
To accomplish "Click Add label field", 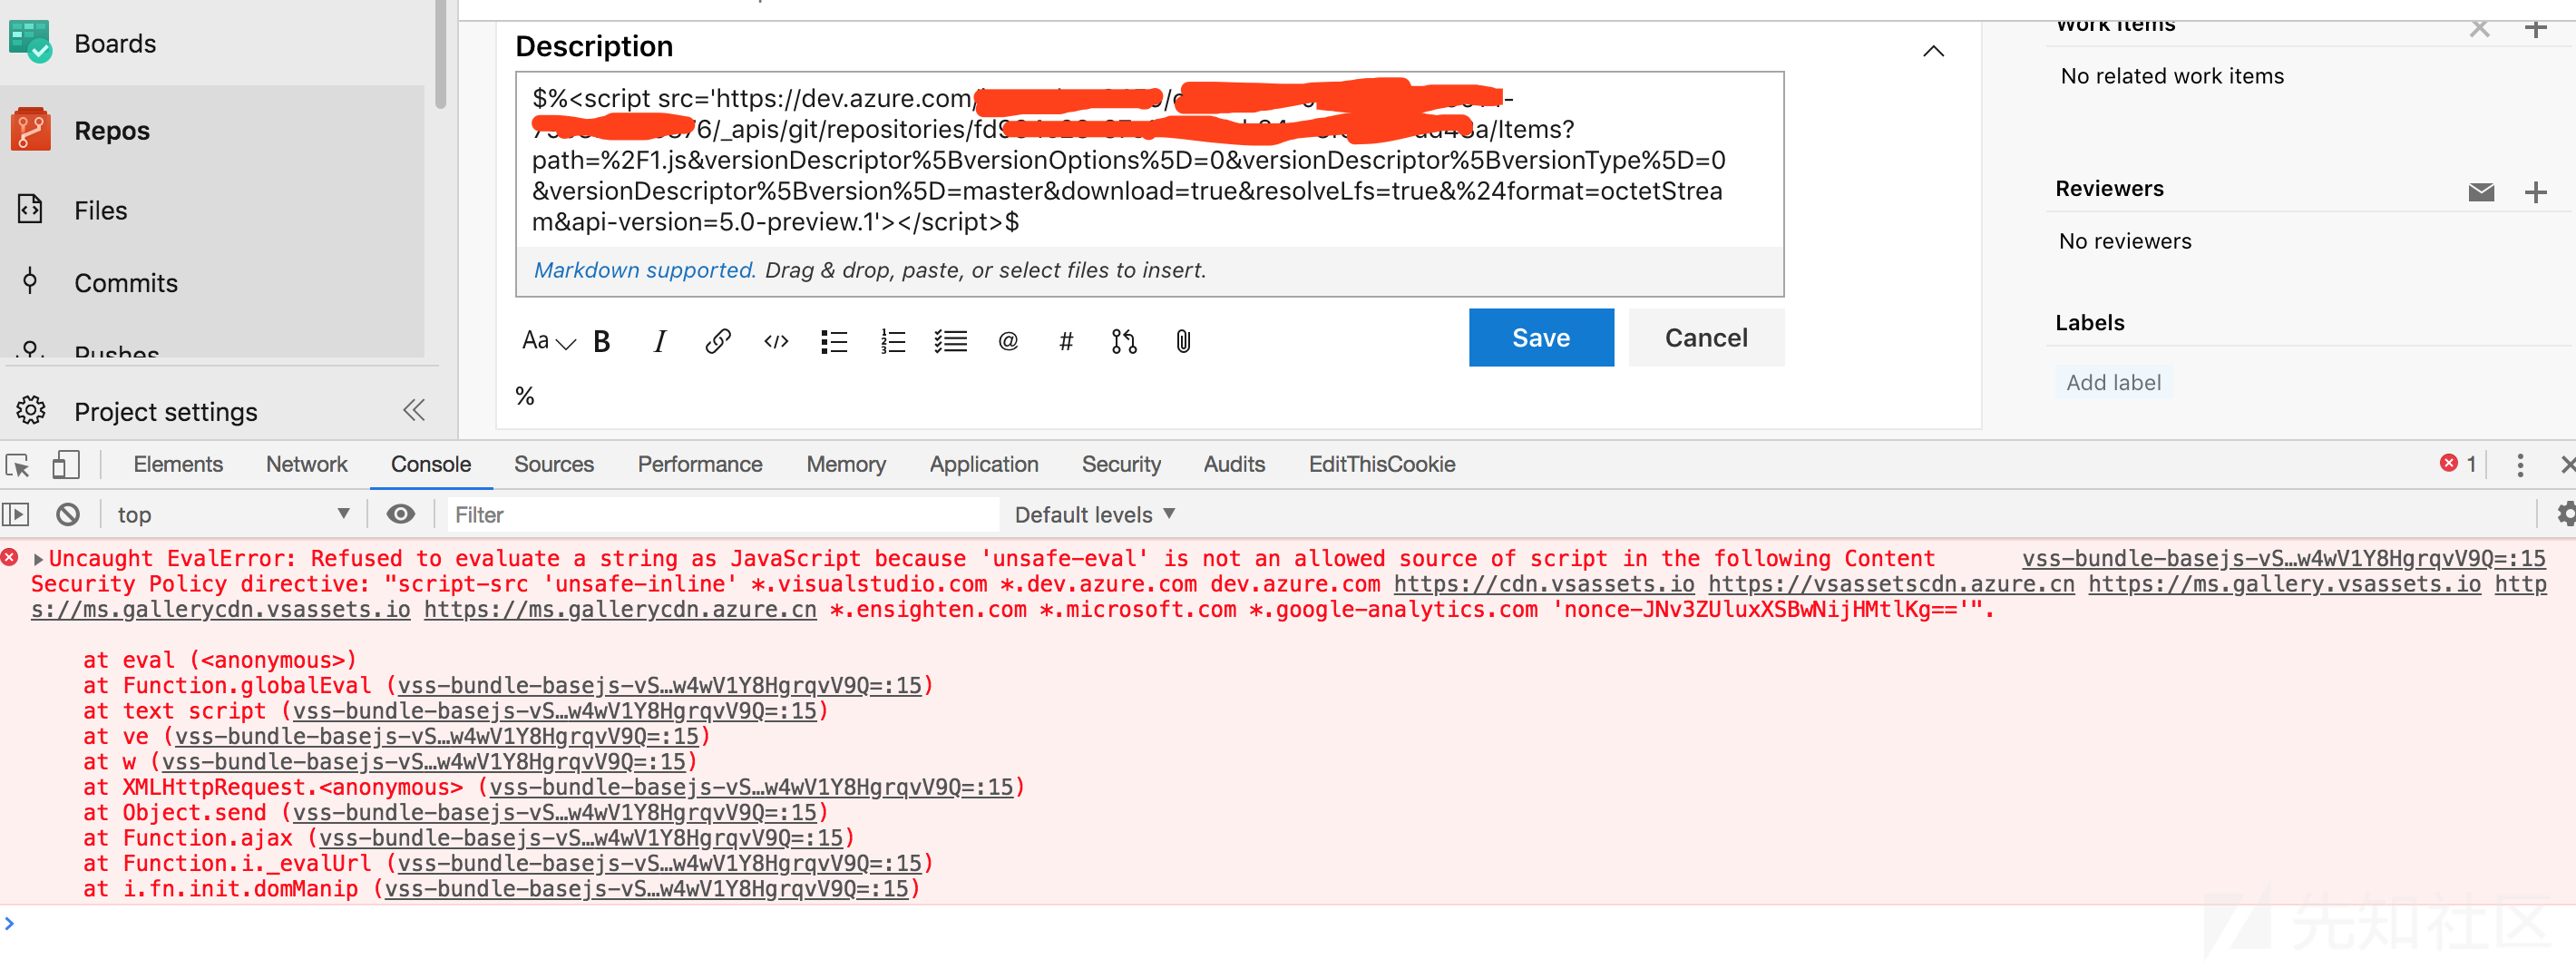I will [x=2113, y=382].
